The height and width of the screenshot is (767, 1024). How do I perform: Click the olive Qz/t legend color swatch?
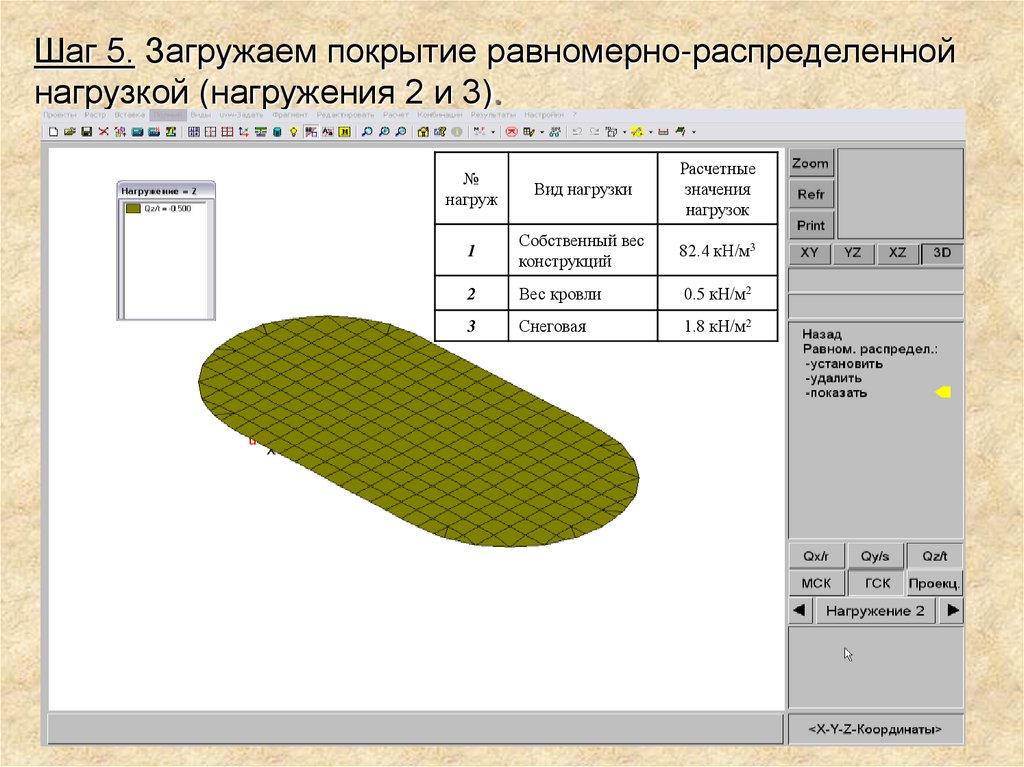[x=133, y=209]
